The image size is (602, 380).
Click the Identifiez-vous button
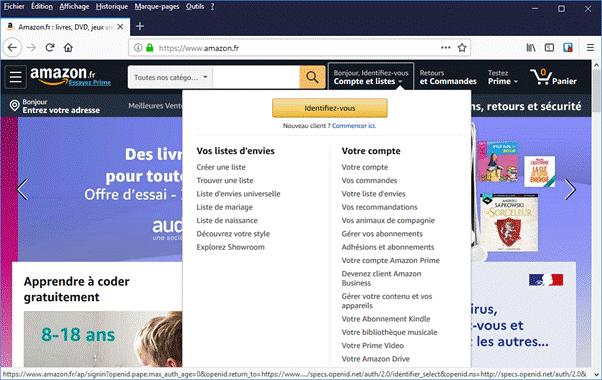330,108
